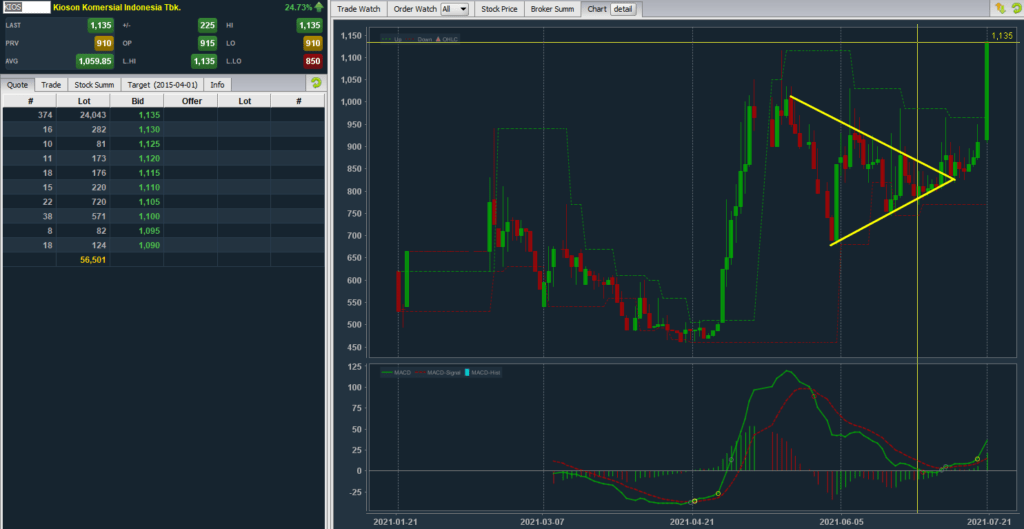The height and width of the screenshot is (529, 1024).
Task: Click the bid price 1,125
Action: coord(149,144)
